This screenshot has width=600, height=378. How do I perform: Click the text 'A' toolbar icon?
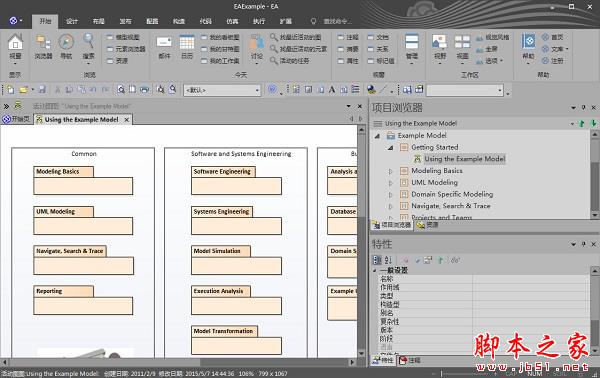pyautogui.click(x=332, y=90)
